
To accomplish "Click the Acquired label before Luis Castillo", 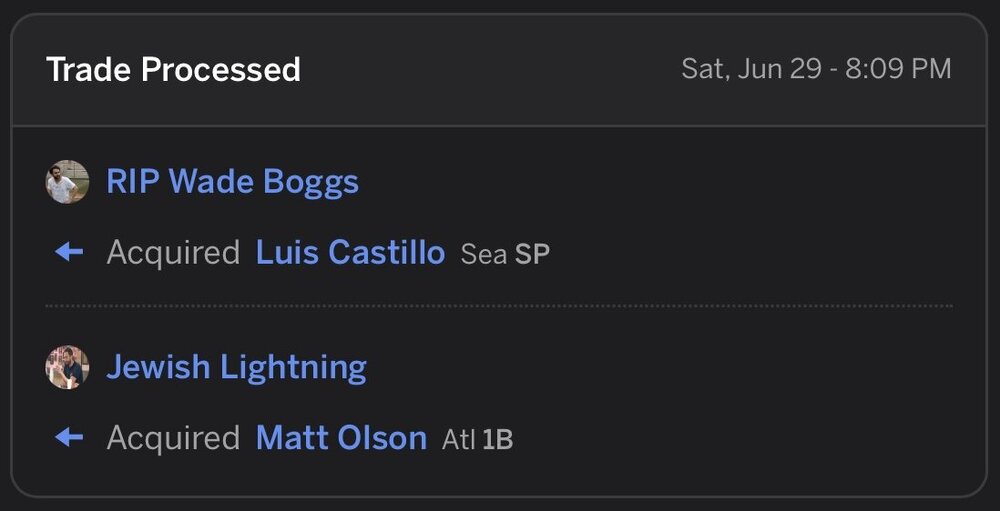I will pyautogui.click(x=173, y=253).
